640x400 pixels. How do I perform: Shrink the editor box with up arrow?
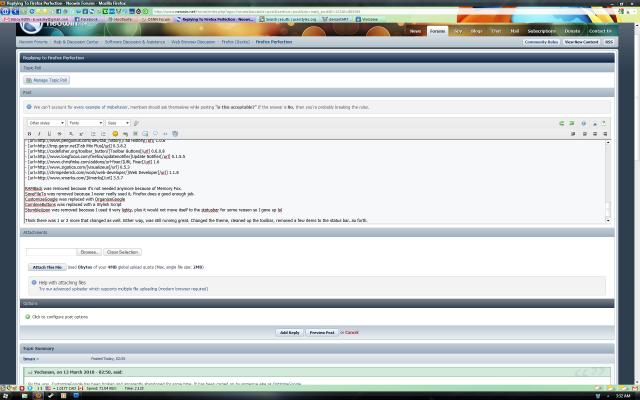tap(595, 123)
